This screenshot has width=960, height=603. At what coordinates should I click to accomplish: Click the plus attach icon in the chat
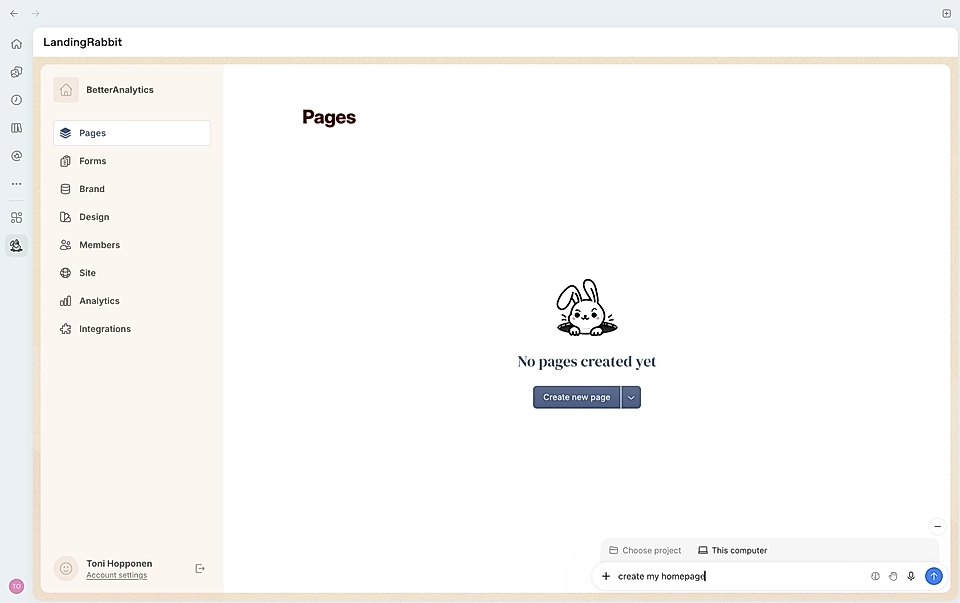point(606,576)
